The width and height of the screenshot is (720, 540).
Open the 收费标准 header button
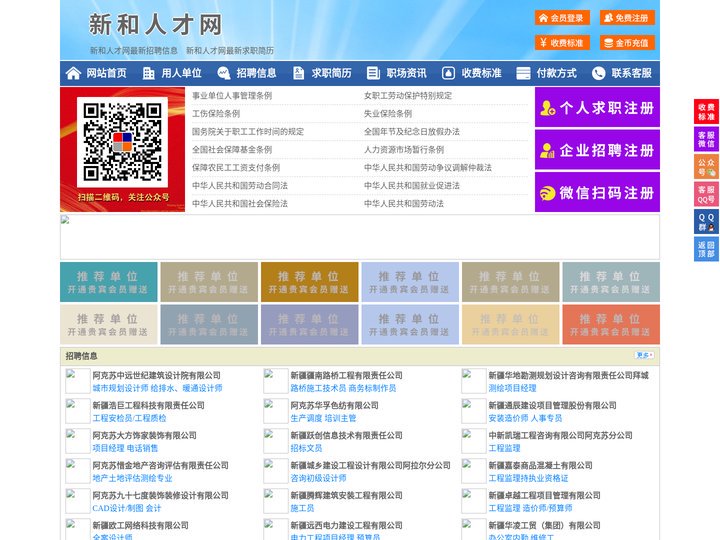[x=562, y=43]
